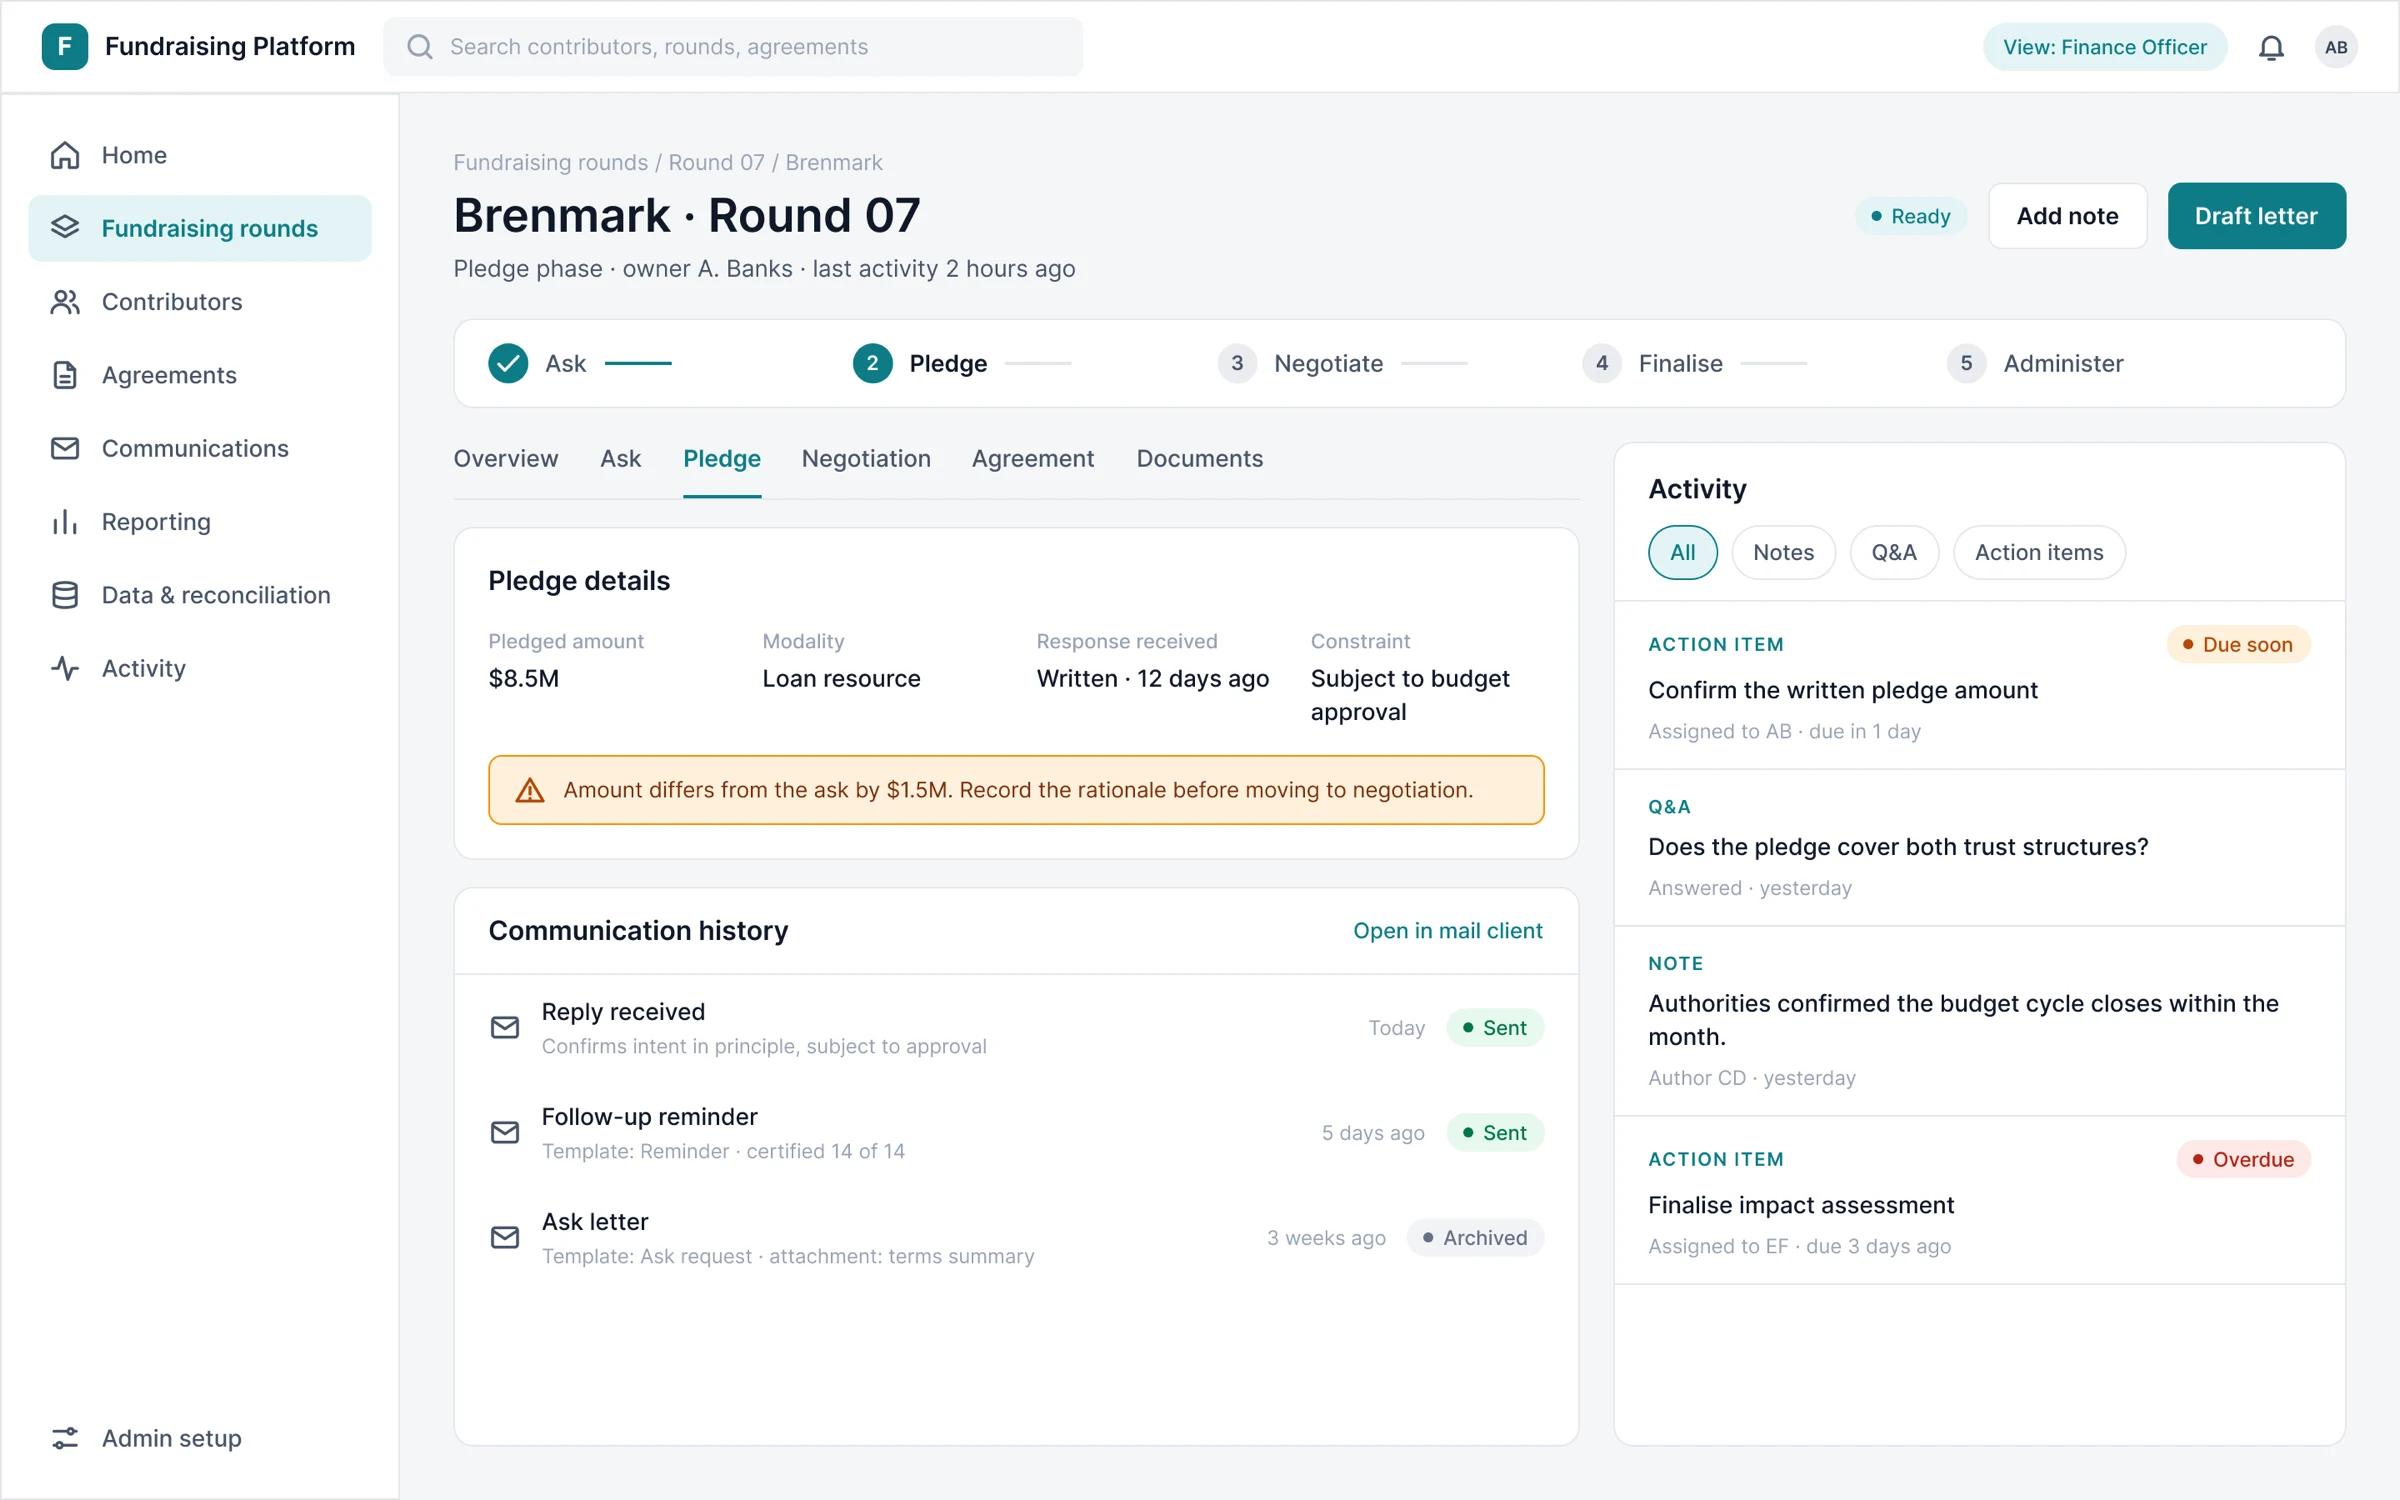Open Reporting in the sidebar

click(200, 521)
